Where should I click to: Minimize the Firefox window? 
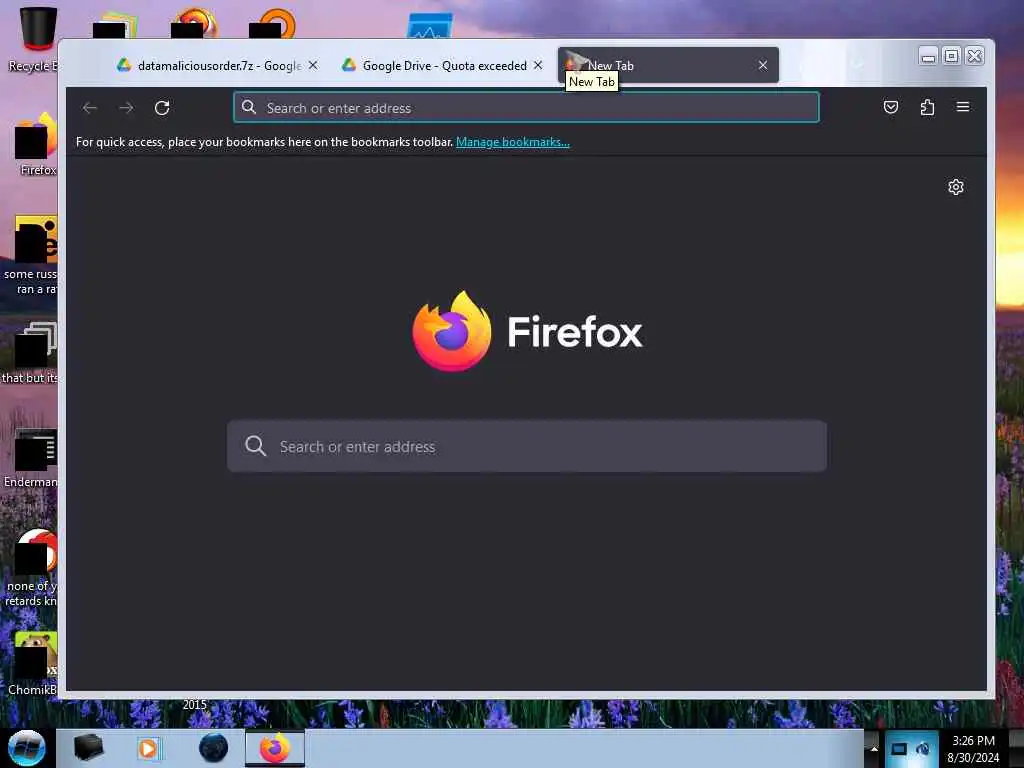[927, 57]
